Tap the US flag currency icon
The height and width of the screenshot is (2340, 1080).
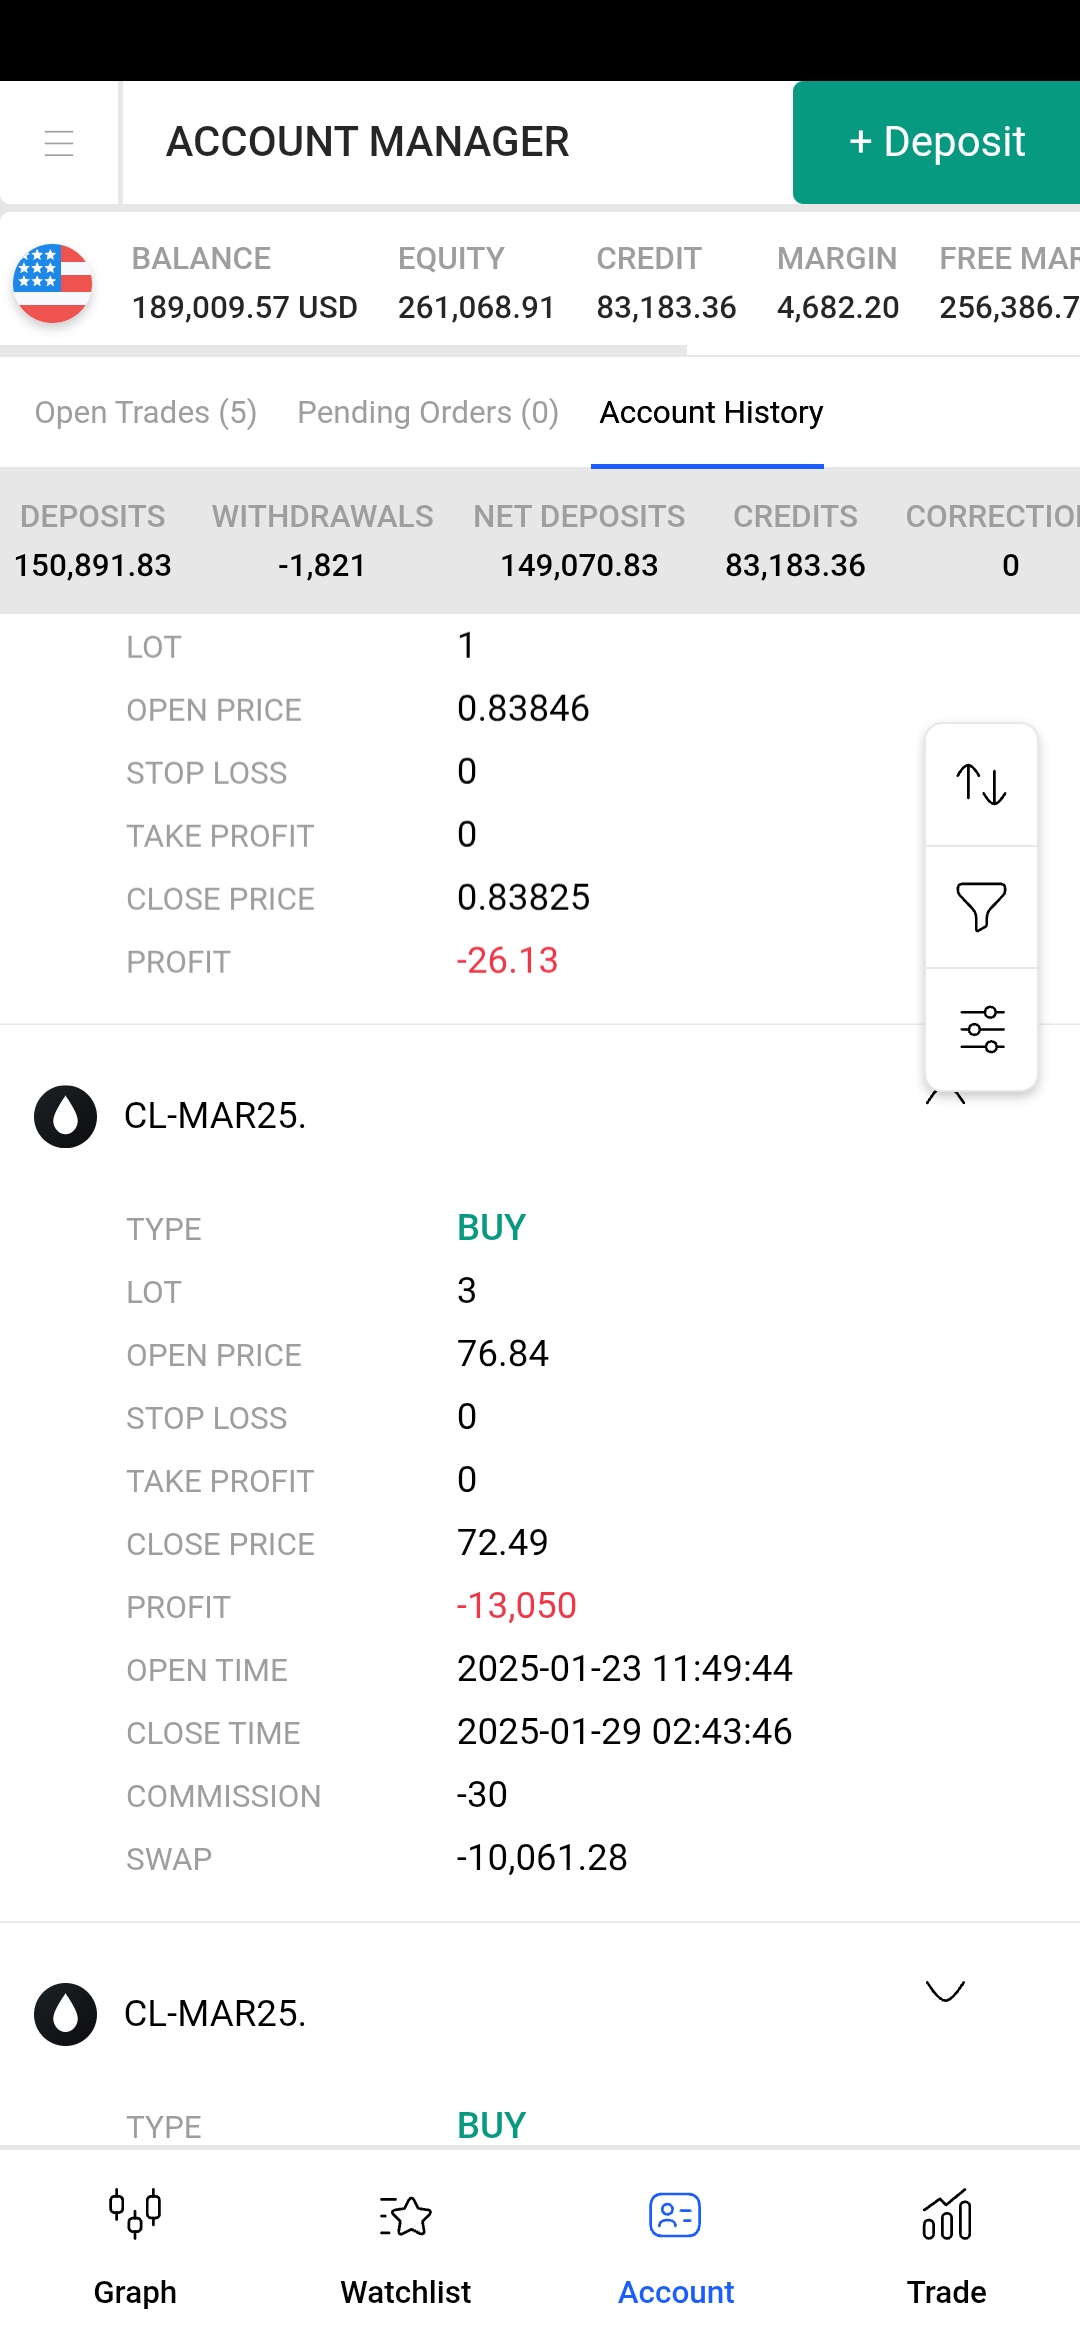coord(53,283)
